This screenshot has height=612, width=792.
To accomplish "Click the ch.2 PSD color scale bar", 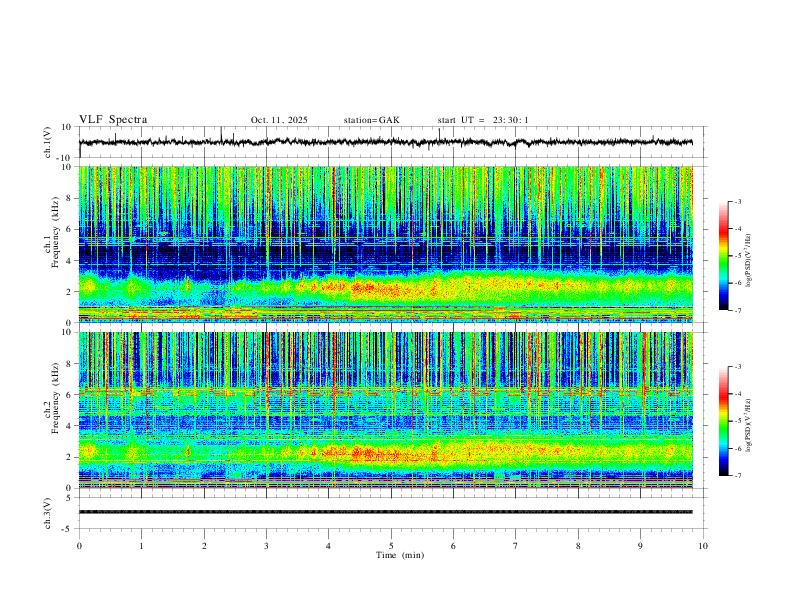I will pos(724,421).
